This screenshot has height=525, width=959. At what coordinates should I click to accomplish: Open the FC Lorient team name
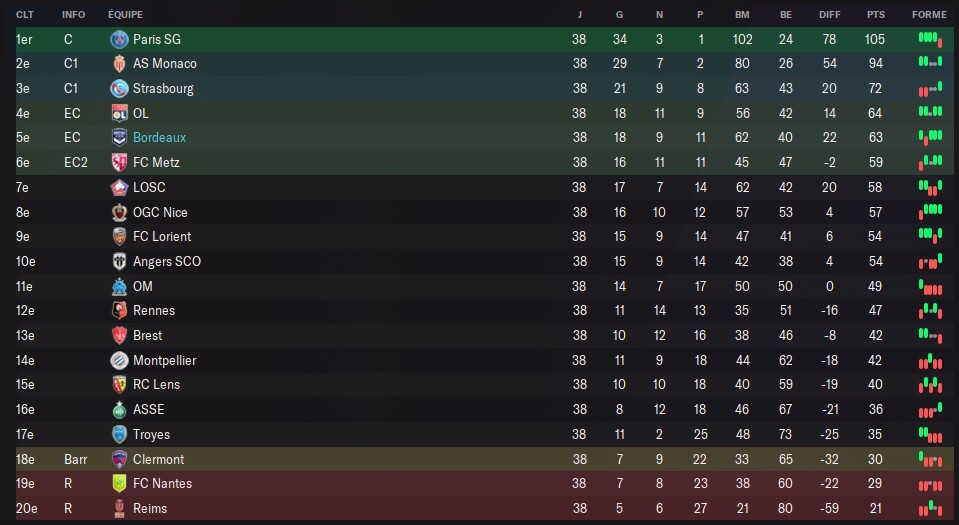pos(161,237)
